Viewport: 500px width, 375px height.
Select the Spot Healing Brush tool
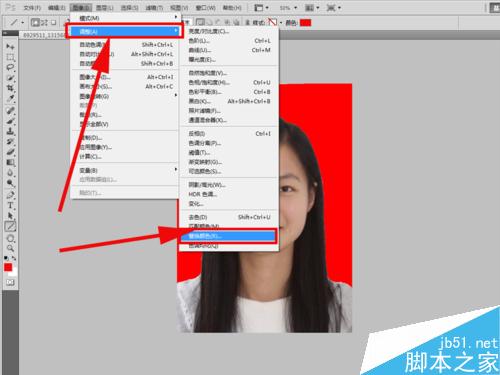coord(10,111)
